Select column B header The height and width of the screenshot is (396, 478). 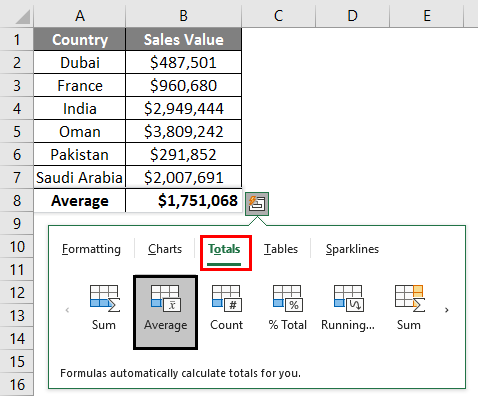pos(183,15)
